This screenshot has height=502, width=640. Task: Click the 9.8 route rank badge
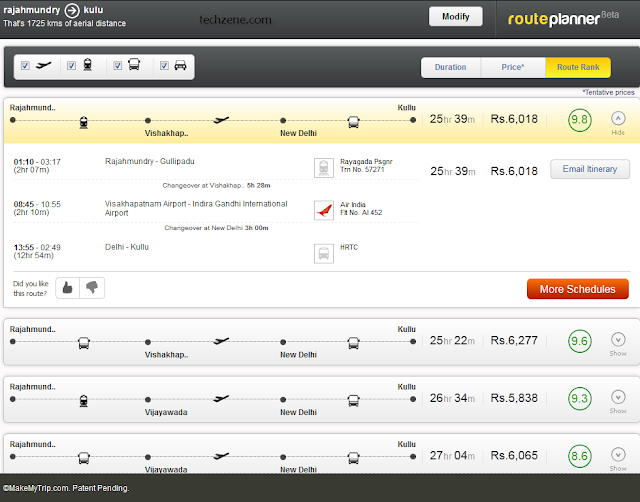pyautogui.click(x=580, y=120)
